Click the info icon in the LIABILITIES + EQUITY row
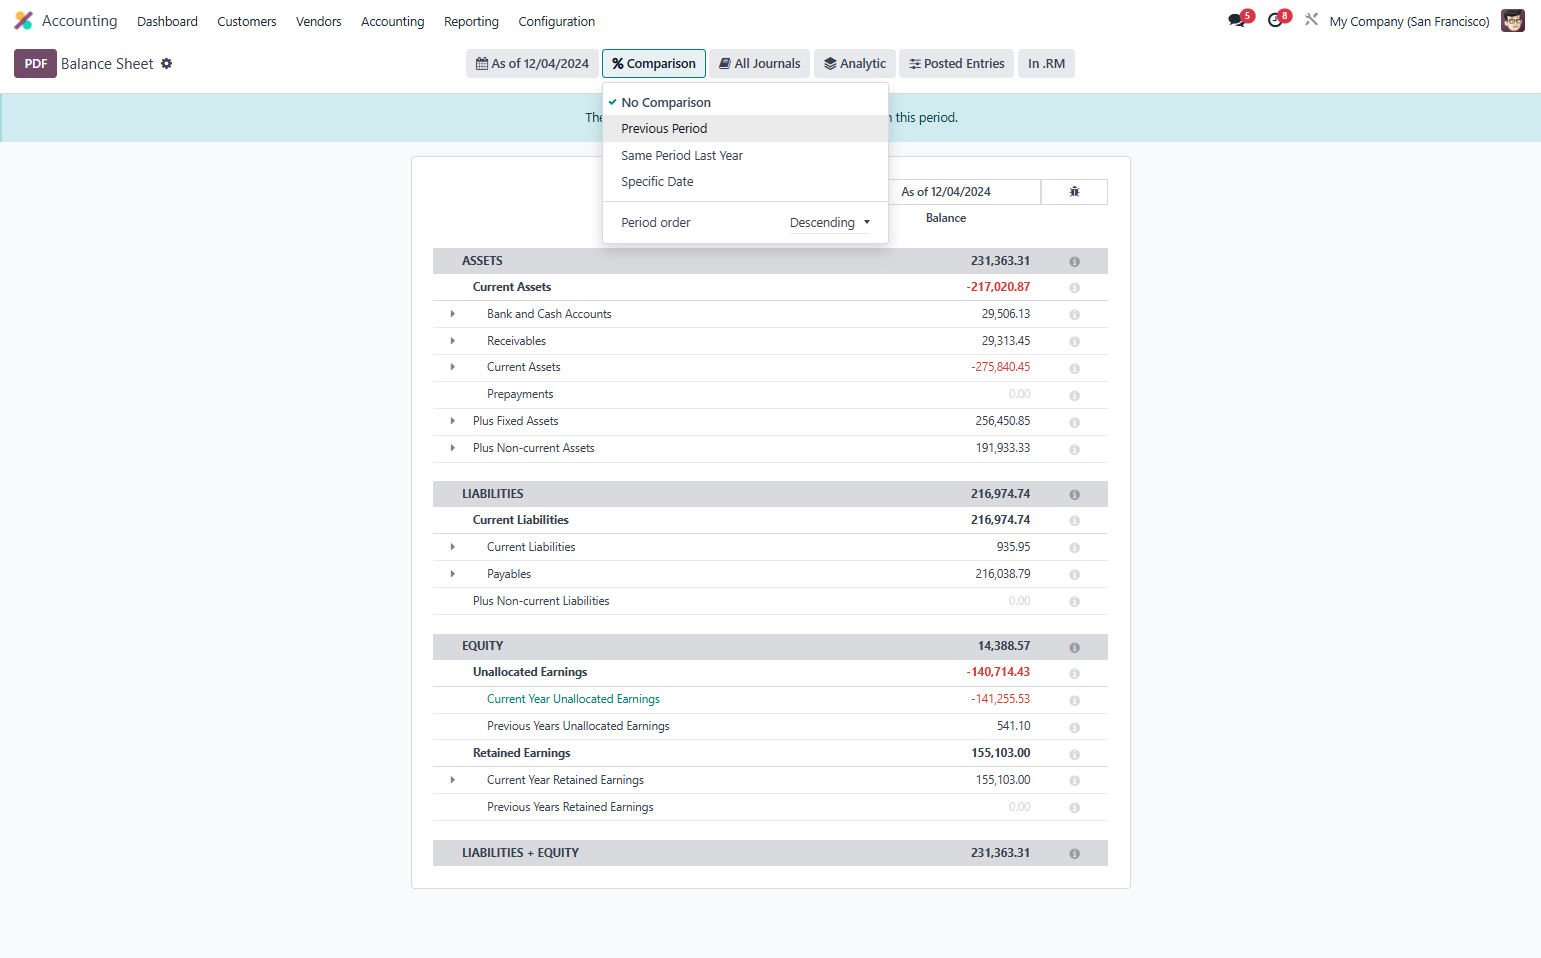1541x958 pixels. click(1074, 854)
